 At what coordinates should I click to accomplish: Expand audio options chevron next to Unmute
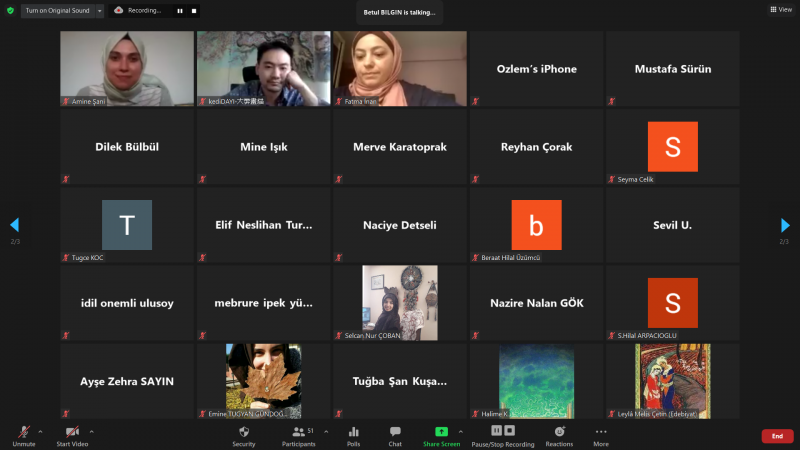[40, 432]
